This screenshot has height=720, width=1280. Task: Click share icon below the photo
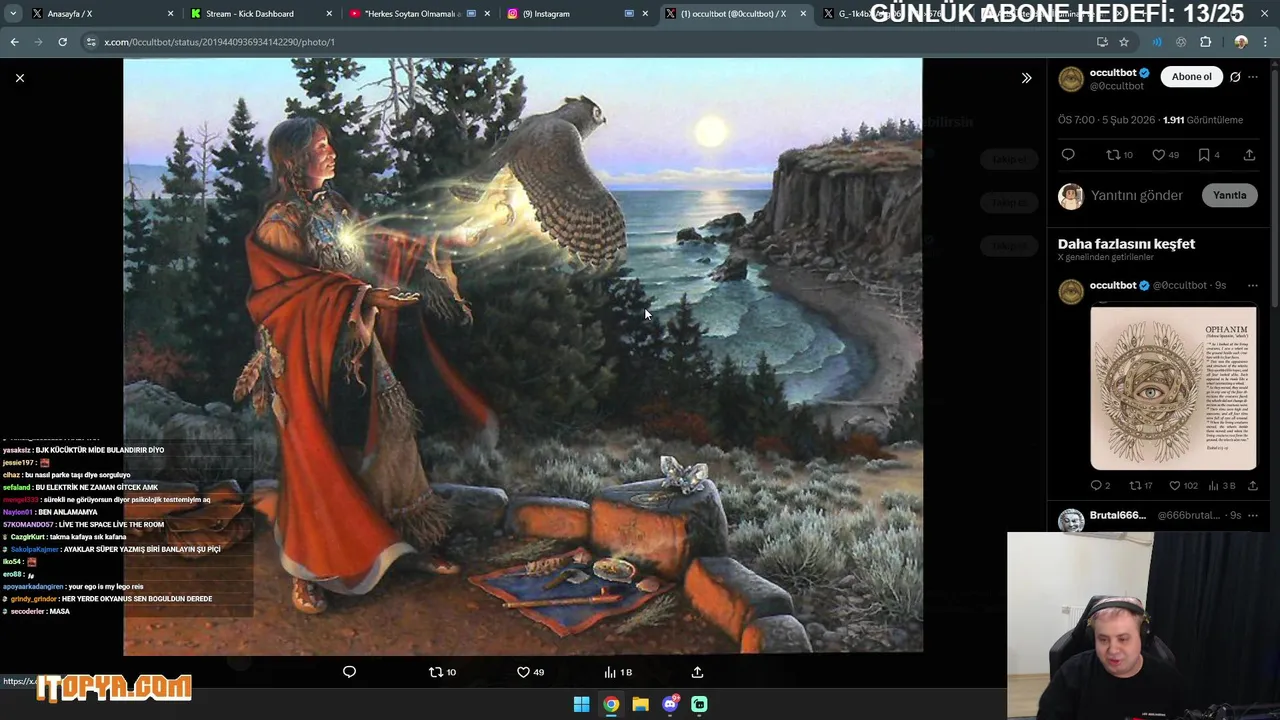coord(697,672)
